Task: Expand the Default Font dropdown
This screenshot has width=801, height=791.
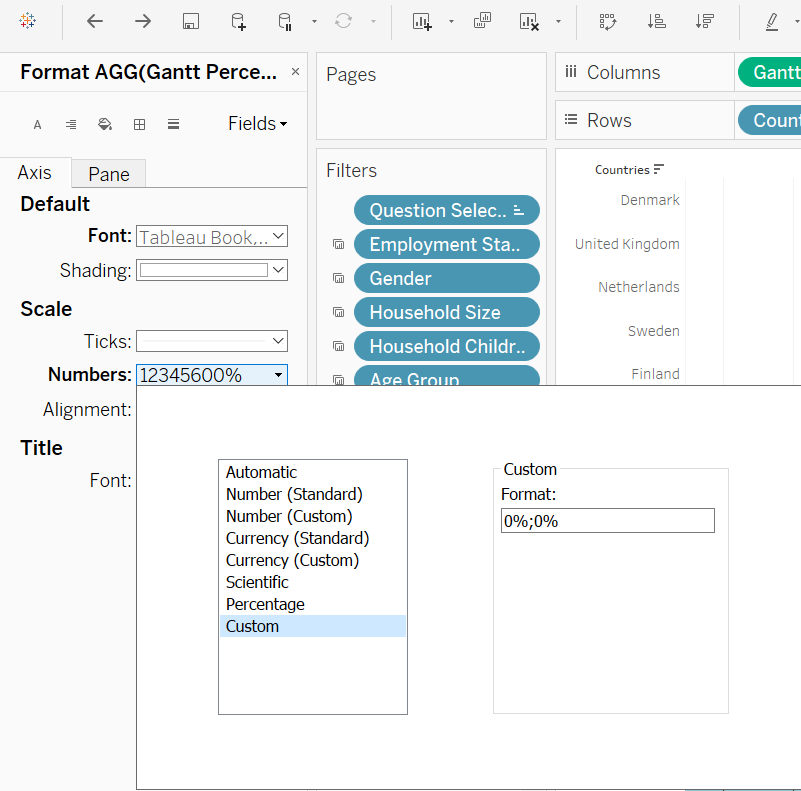Action: pos(212,237)
